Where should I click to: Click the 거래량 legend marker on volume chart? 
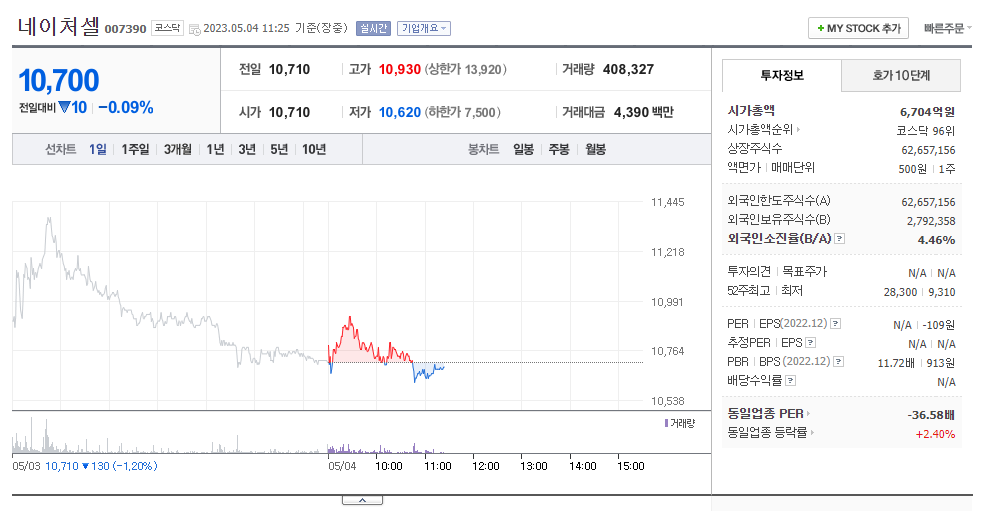[666, 423]
